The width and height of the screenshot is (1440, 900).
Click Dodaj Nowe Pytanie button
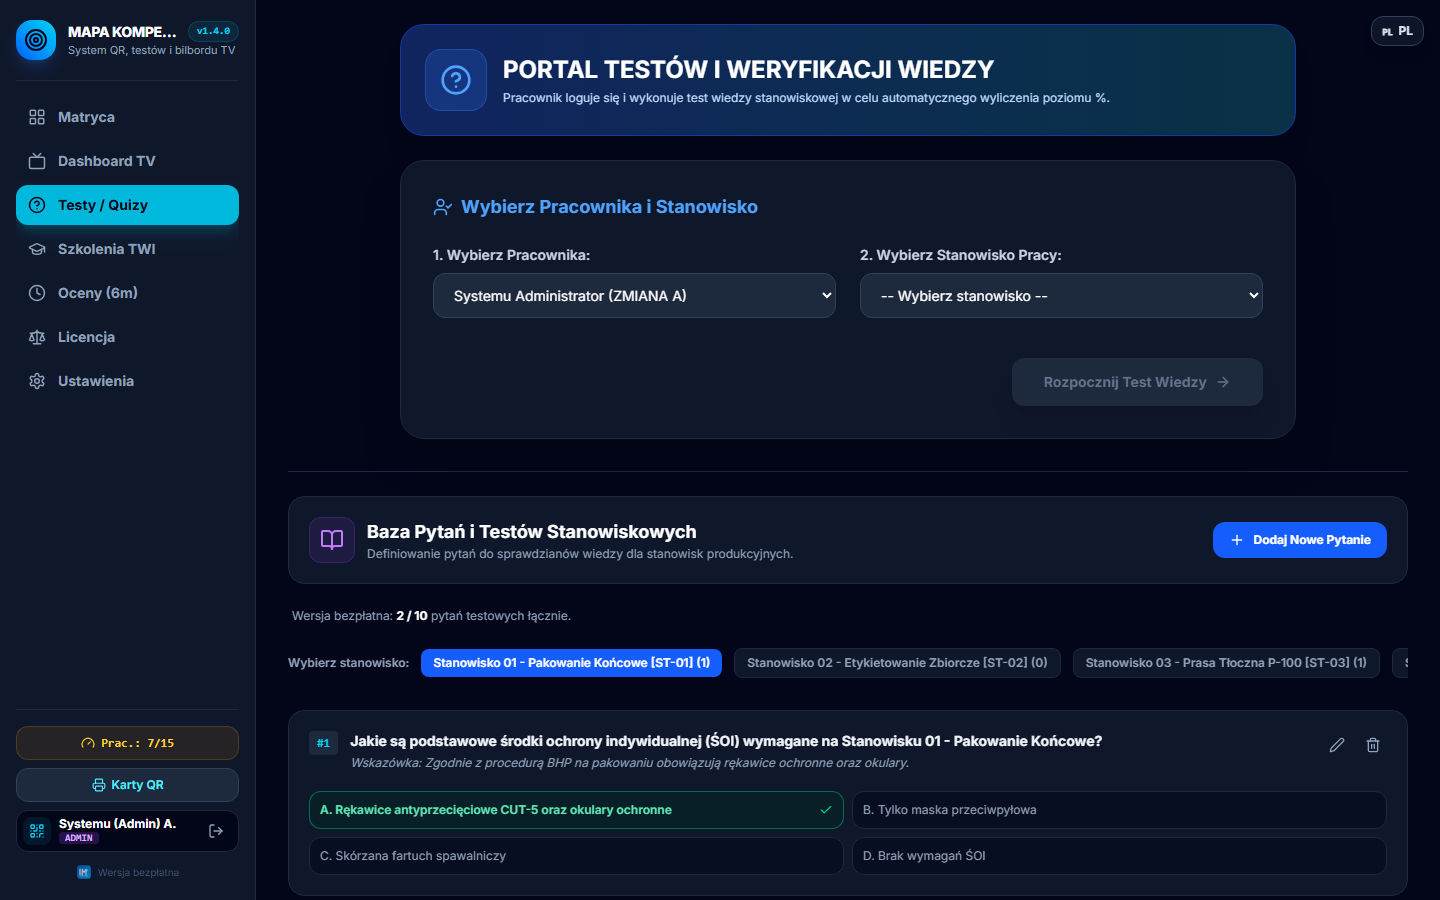point(1300,540)
